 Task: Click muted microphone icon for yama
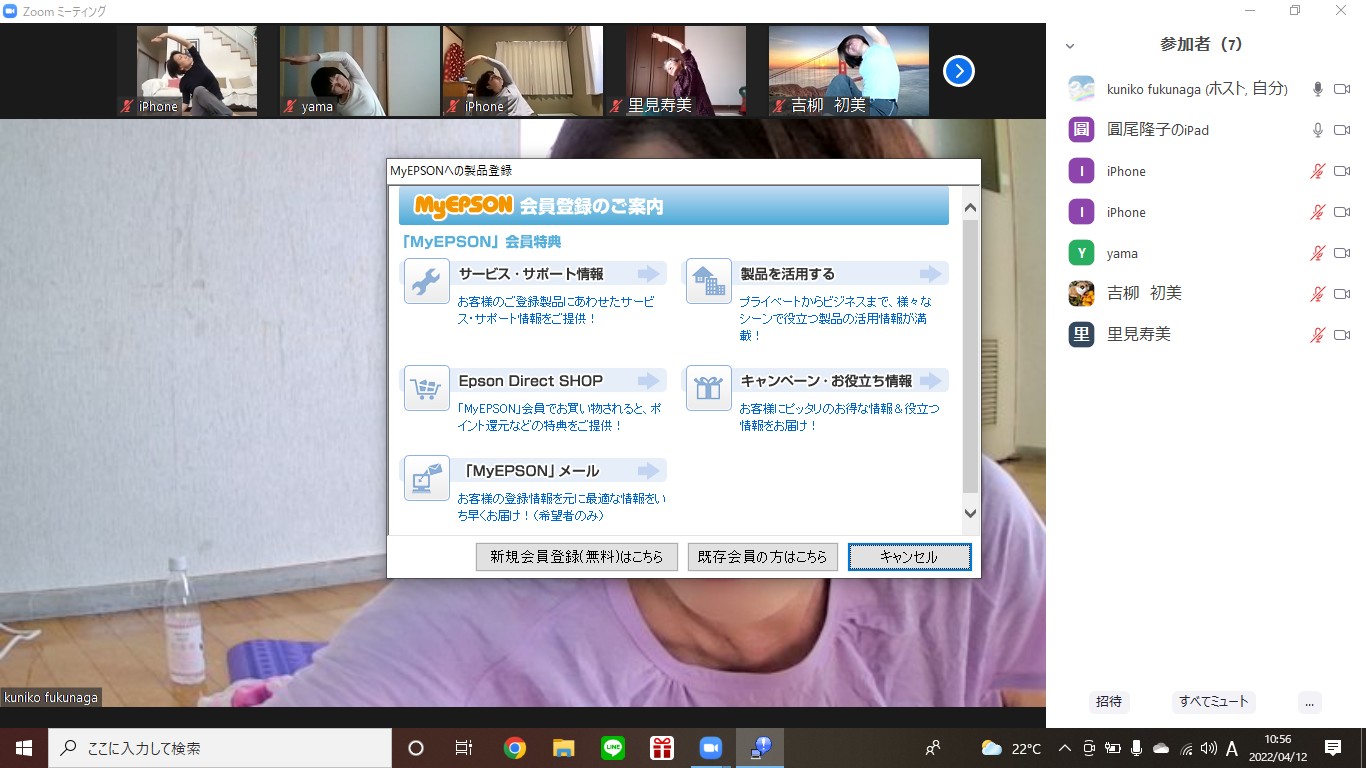point(1317,253)
